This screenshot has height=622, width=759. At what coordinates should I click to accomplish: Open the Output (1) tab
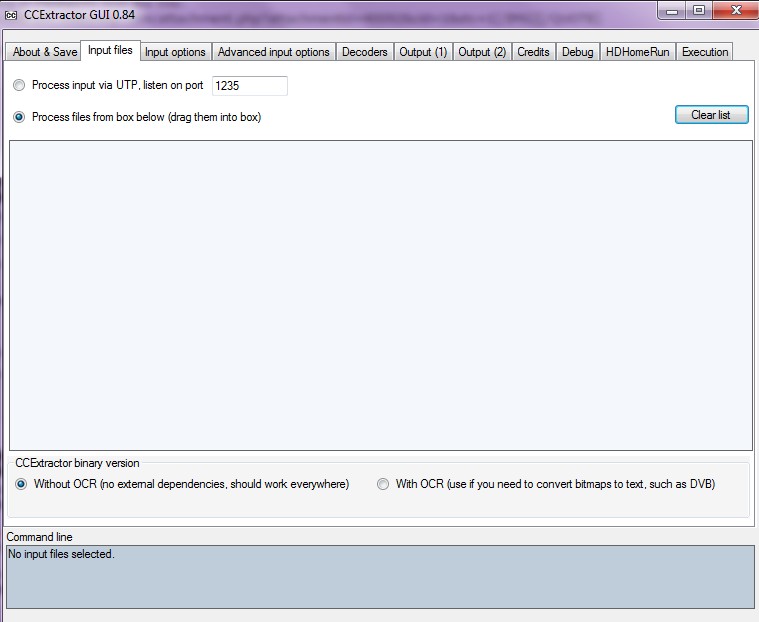coord(423,52)
